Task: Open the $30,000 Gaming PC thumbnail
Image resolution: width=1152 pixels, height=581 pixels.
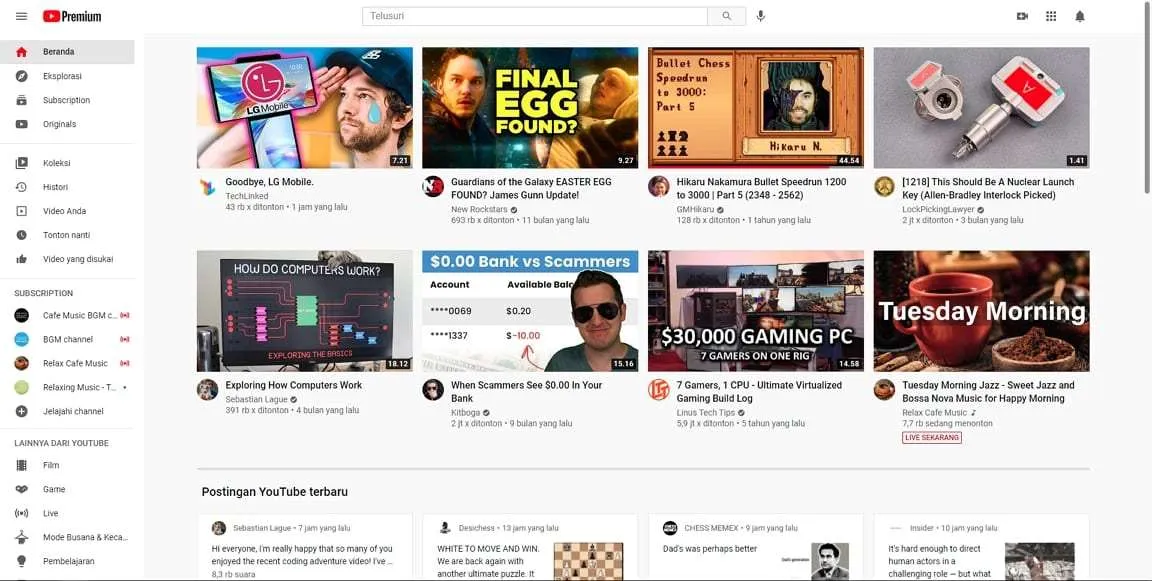Action: point(756,311)
